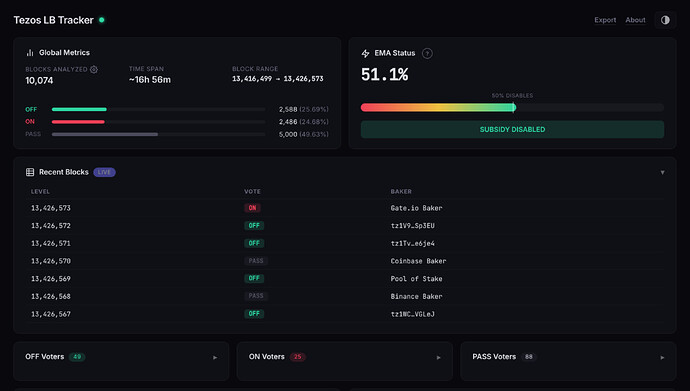Click baker name Pool of Stake

point(416,278)
